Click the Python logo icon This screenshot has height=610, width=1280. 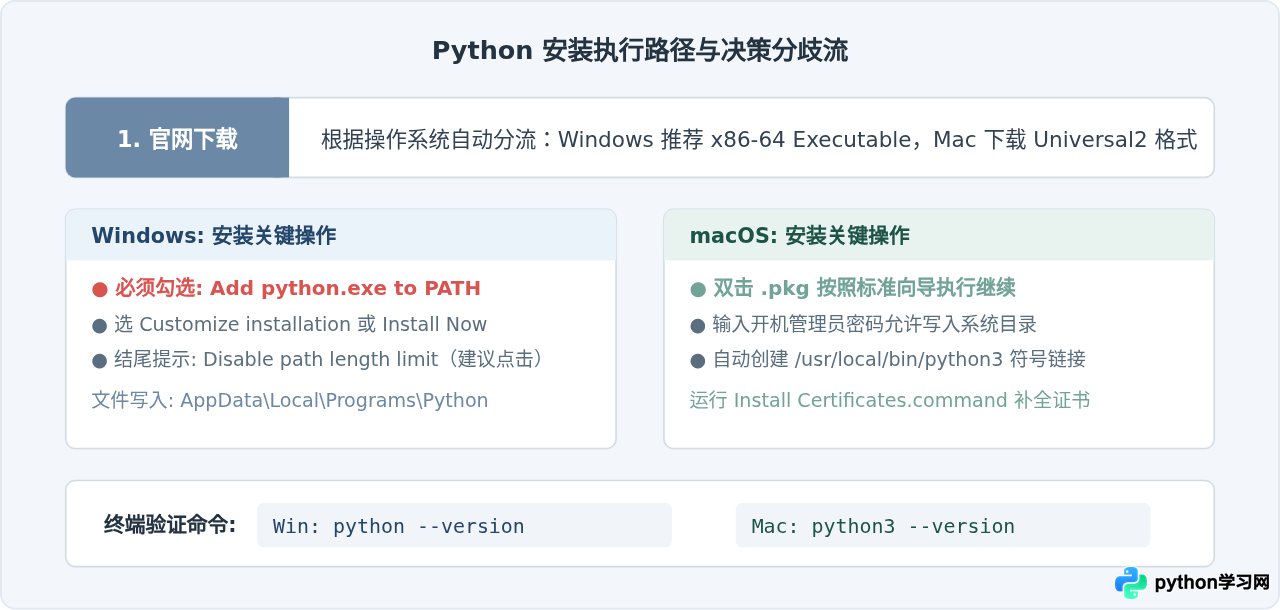(1131, 583)
